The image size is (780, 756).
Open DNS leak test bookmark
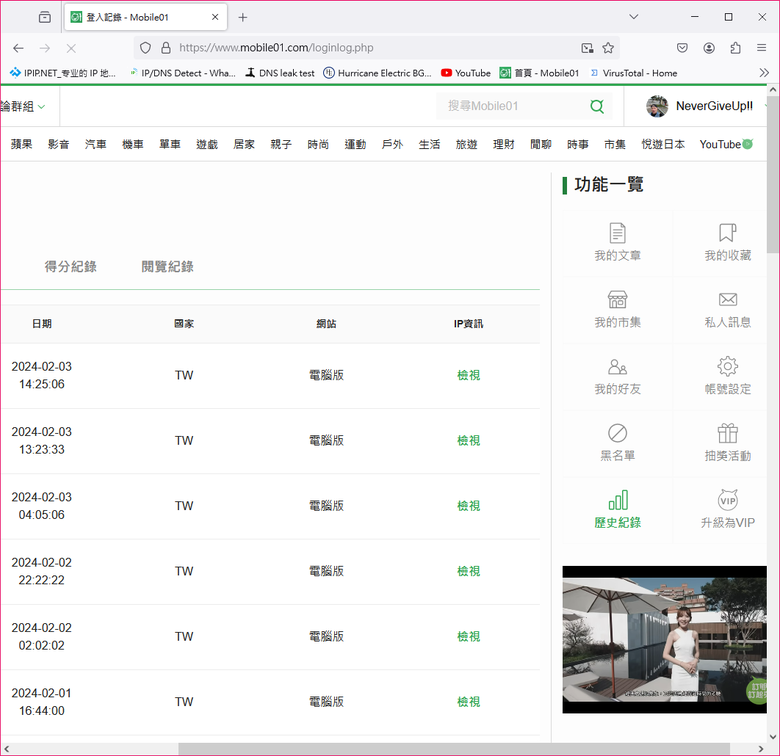tap(280, 73)
